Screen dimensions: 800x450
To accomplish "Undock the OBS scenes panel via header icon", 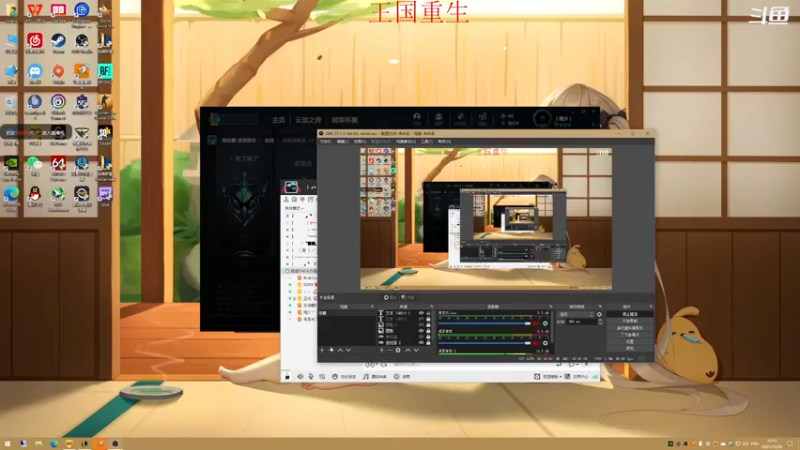I will (372, 307).
